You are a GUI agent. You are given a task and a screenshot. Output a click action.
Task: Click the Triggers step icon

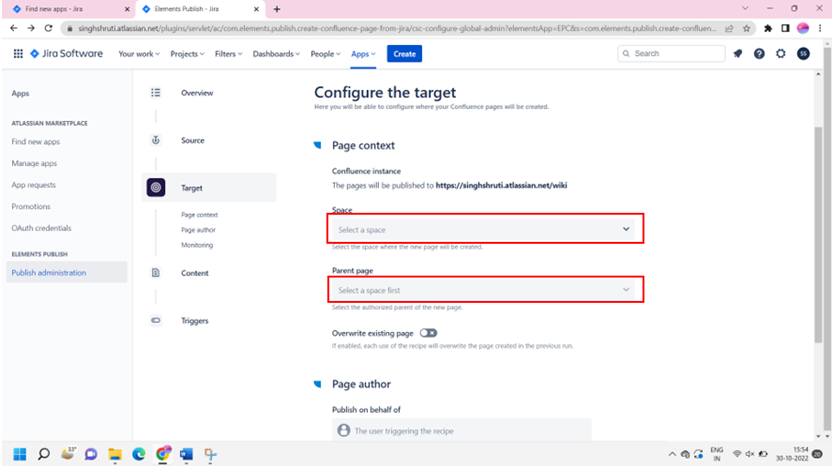(155, 320)
